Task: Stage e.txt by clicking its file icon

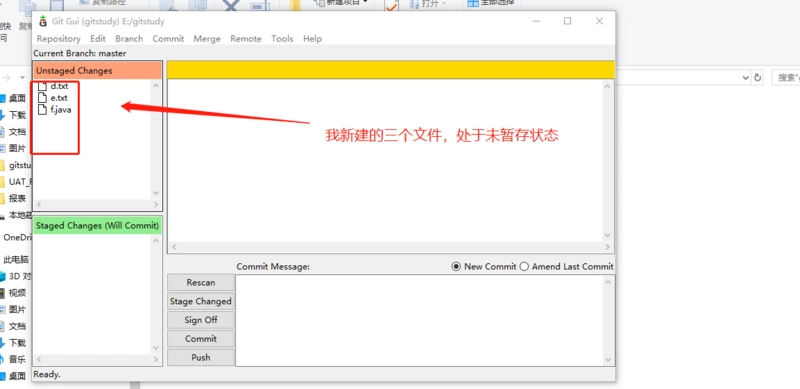Action: point(43,98)
